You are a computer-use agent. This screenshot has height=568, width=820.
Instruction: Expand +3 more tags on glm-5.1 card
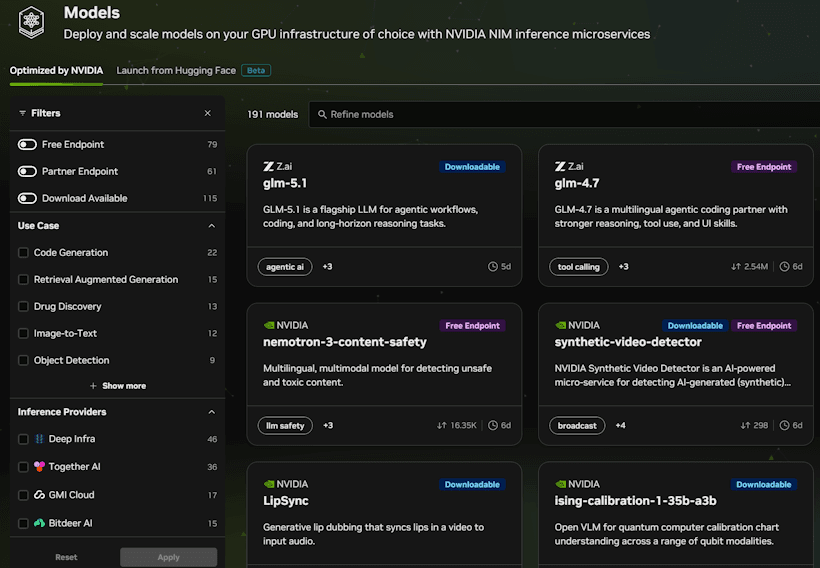coord(327,267)
